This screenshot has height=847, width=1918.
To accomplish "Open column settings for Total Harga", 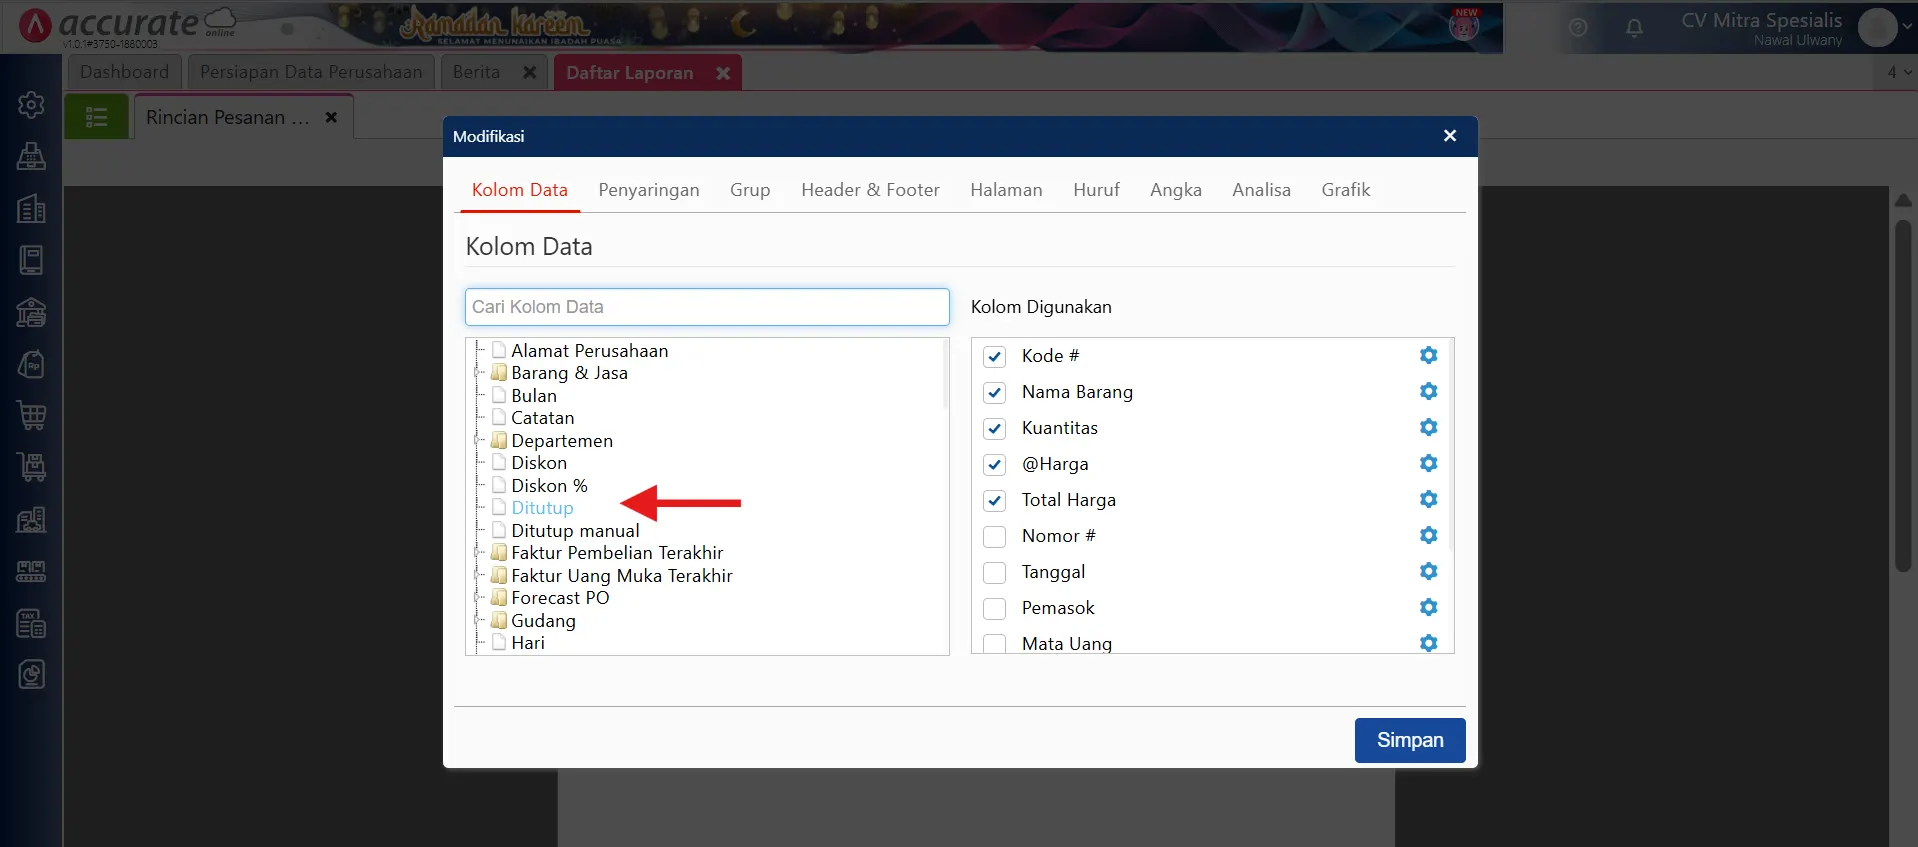I will (1428, 500).
